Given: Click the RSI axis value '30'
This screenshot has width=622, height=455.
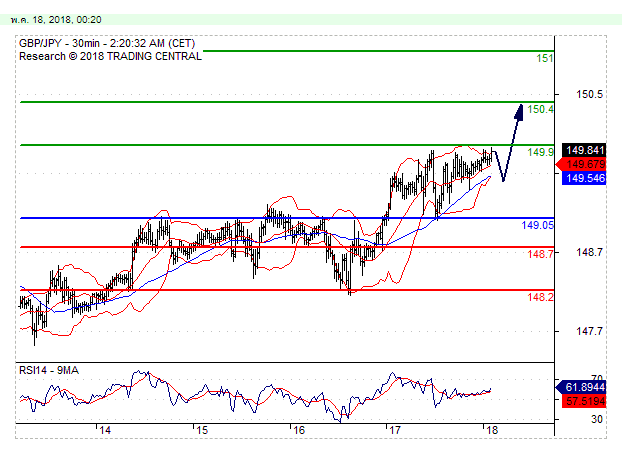Looking at the screenshot, I should pyautogui.click(x=597, y=419).
